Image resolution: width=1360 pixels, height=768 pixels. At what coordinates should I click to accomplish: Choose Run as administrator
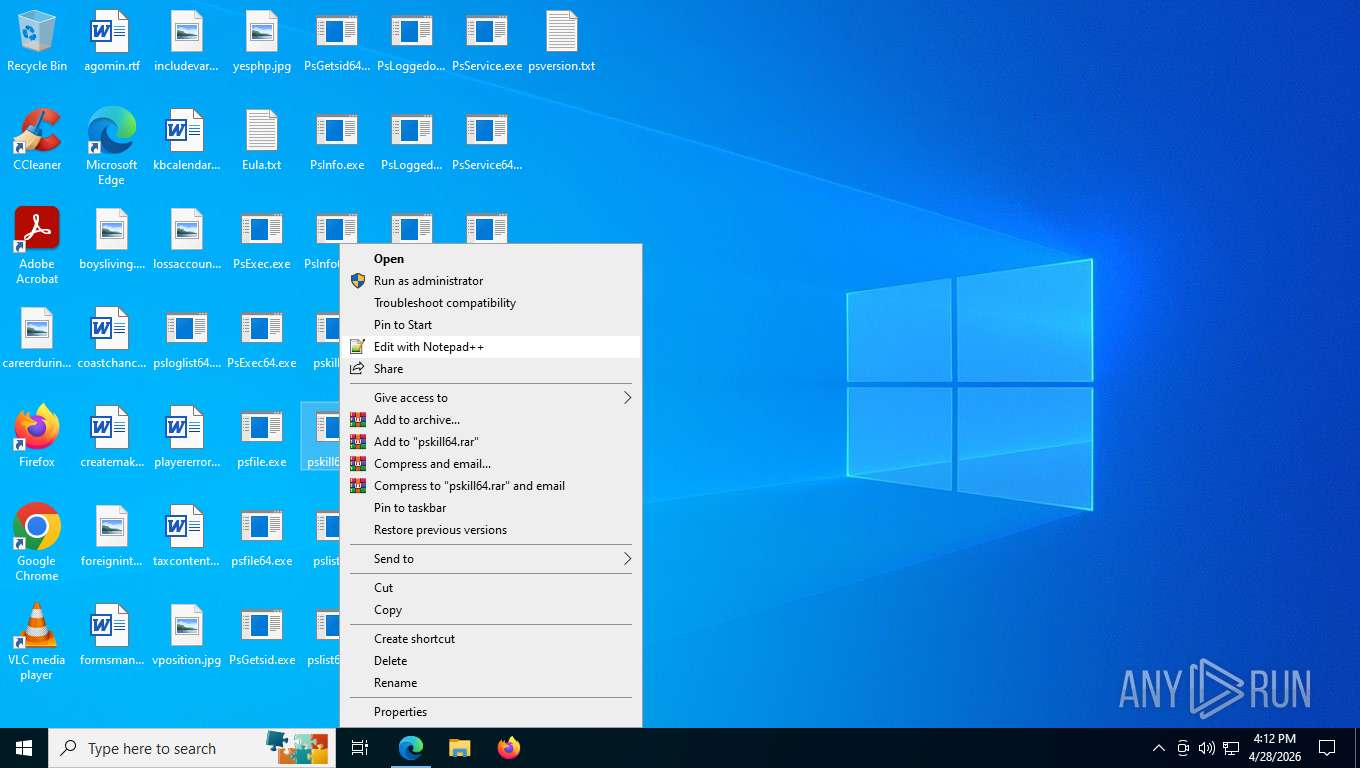[491, 281]
